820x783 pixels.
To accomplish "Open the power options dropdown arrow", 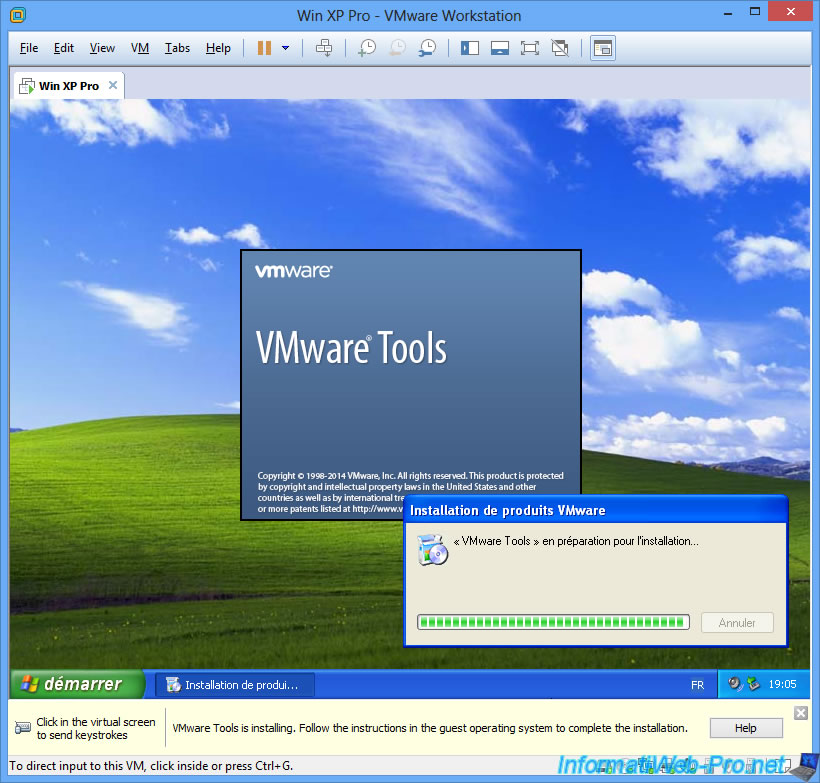I will [286, 48].
